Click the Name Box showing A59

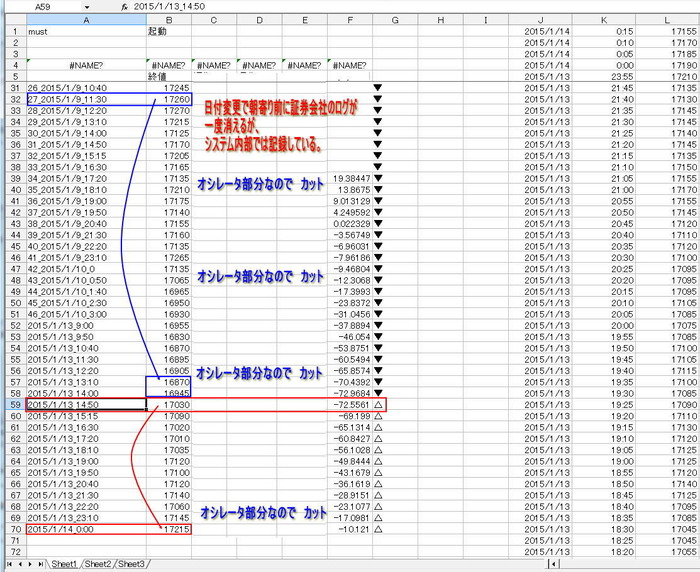pos(43,7)
